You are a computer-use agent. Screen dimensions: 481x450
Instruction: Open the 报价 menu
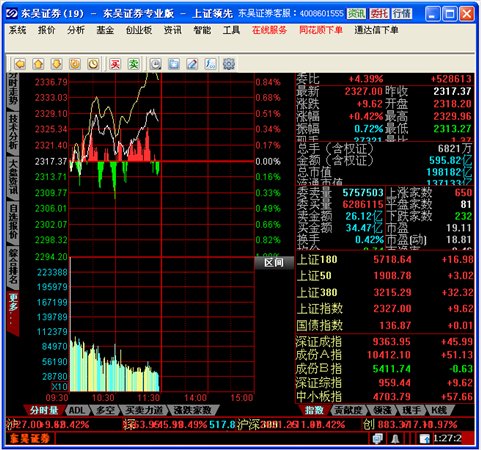46,30
